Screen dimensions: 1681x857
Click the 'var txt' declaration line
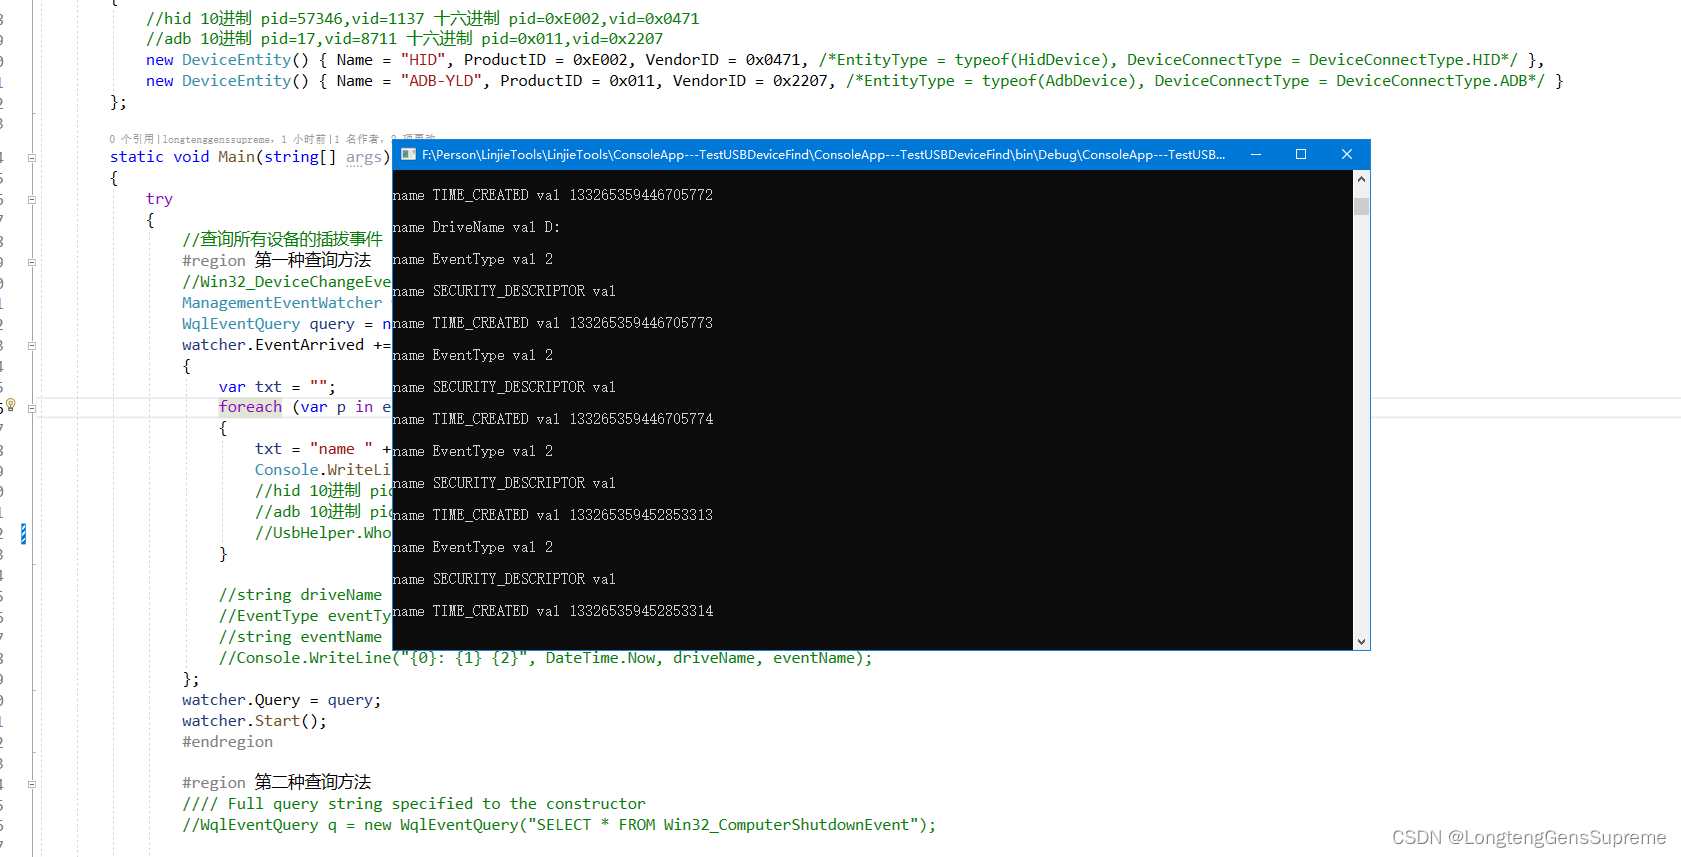pyautogui.click(x=277, y=386)
